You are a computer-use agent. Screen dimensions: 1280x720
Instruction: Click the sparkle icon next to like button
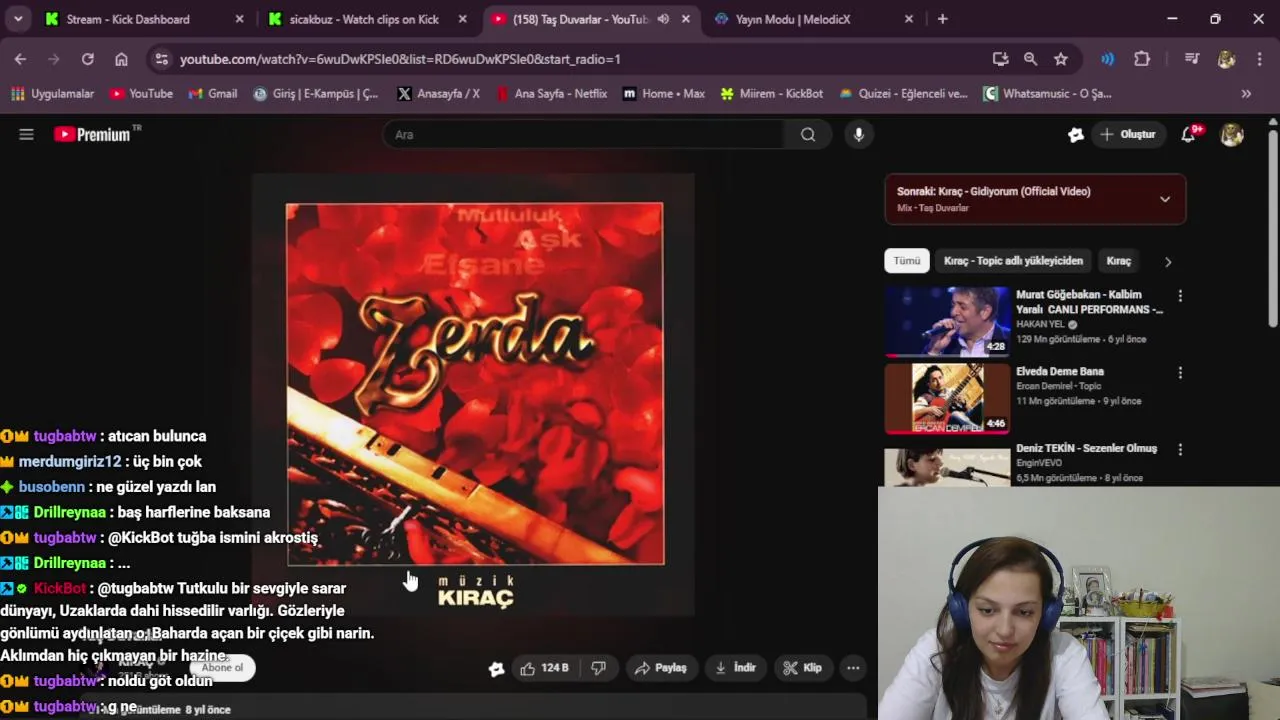click(496, 669)
